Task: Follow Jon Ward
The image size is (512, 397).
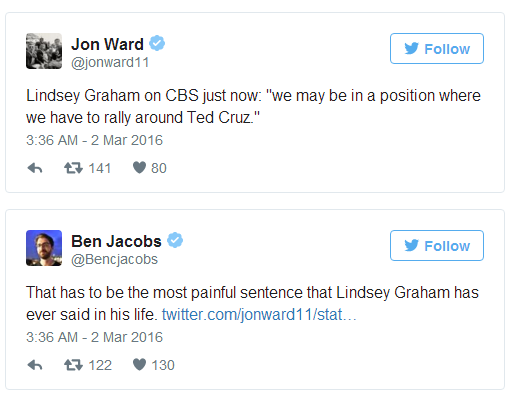Action: [437, 49]
